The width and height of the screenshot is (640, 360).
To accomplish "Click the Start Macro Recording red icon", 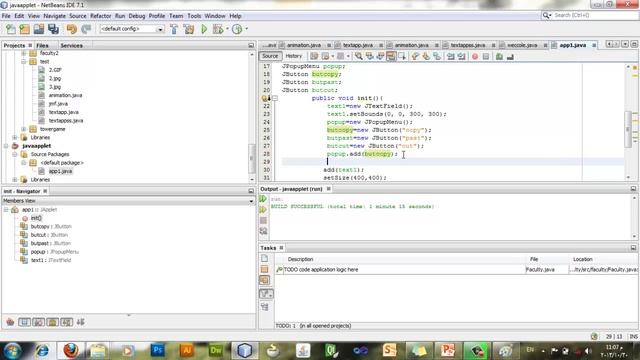I will 475,56.
